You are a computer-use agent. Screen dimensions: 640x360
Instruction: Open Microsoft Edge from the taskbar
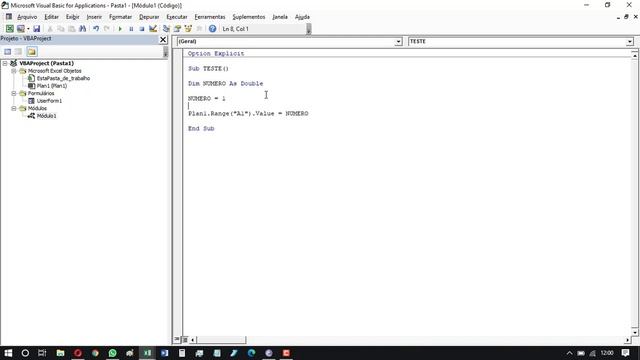pyautogui.click(x=251, y=353)
